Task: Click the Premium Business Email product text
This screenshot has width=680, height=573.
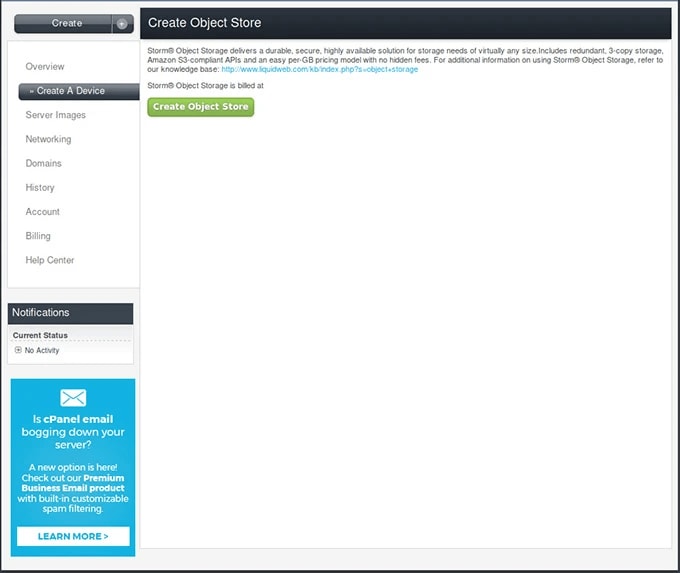Action: point(73,483)
